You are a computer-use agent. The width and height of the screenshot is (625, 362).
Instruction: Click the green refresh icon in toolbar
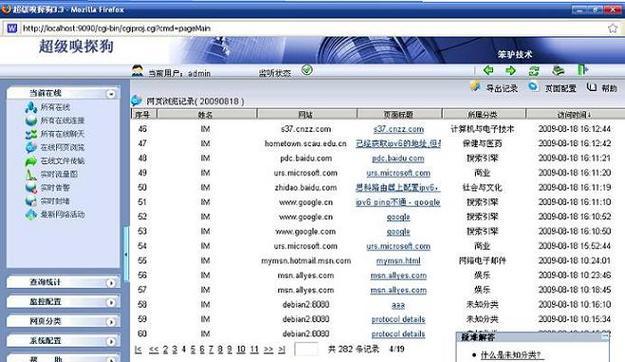(534, 71)
